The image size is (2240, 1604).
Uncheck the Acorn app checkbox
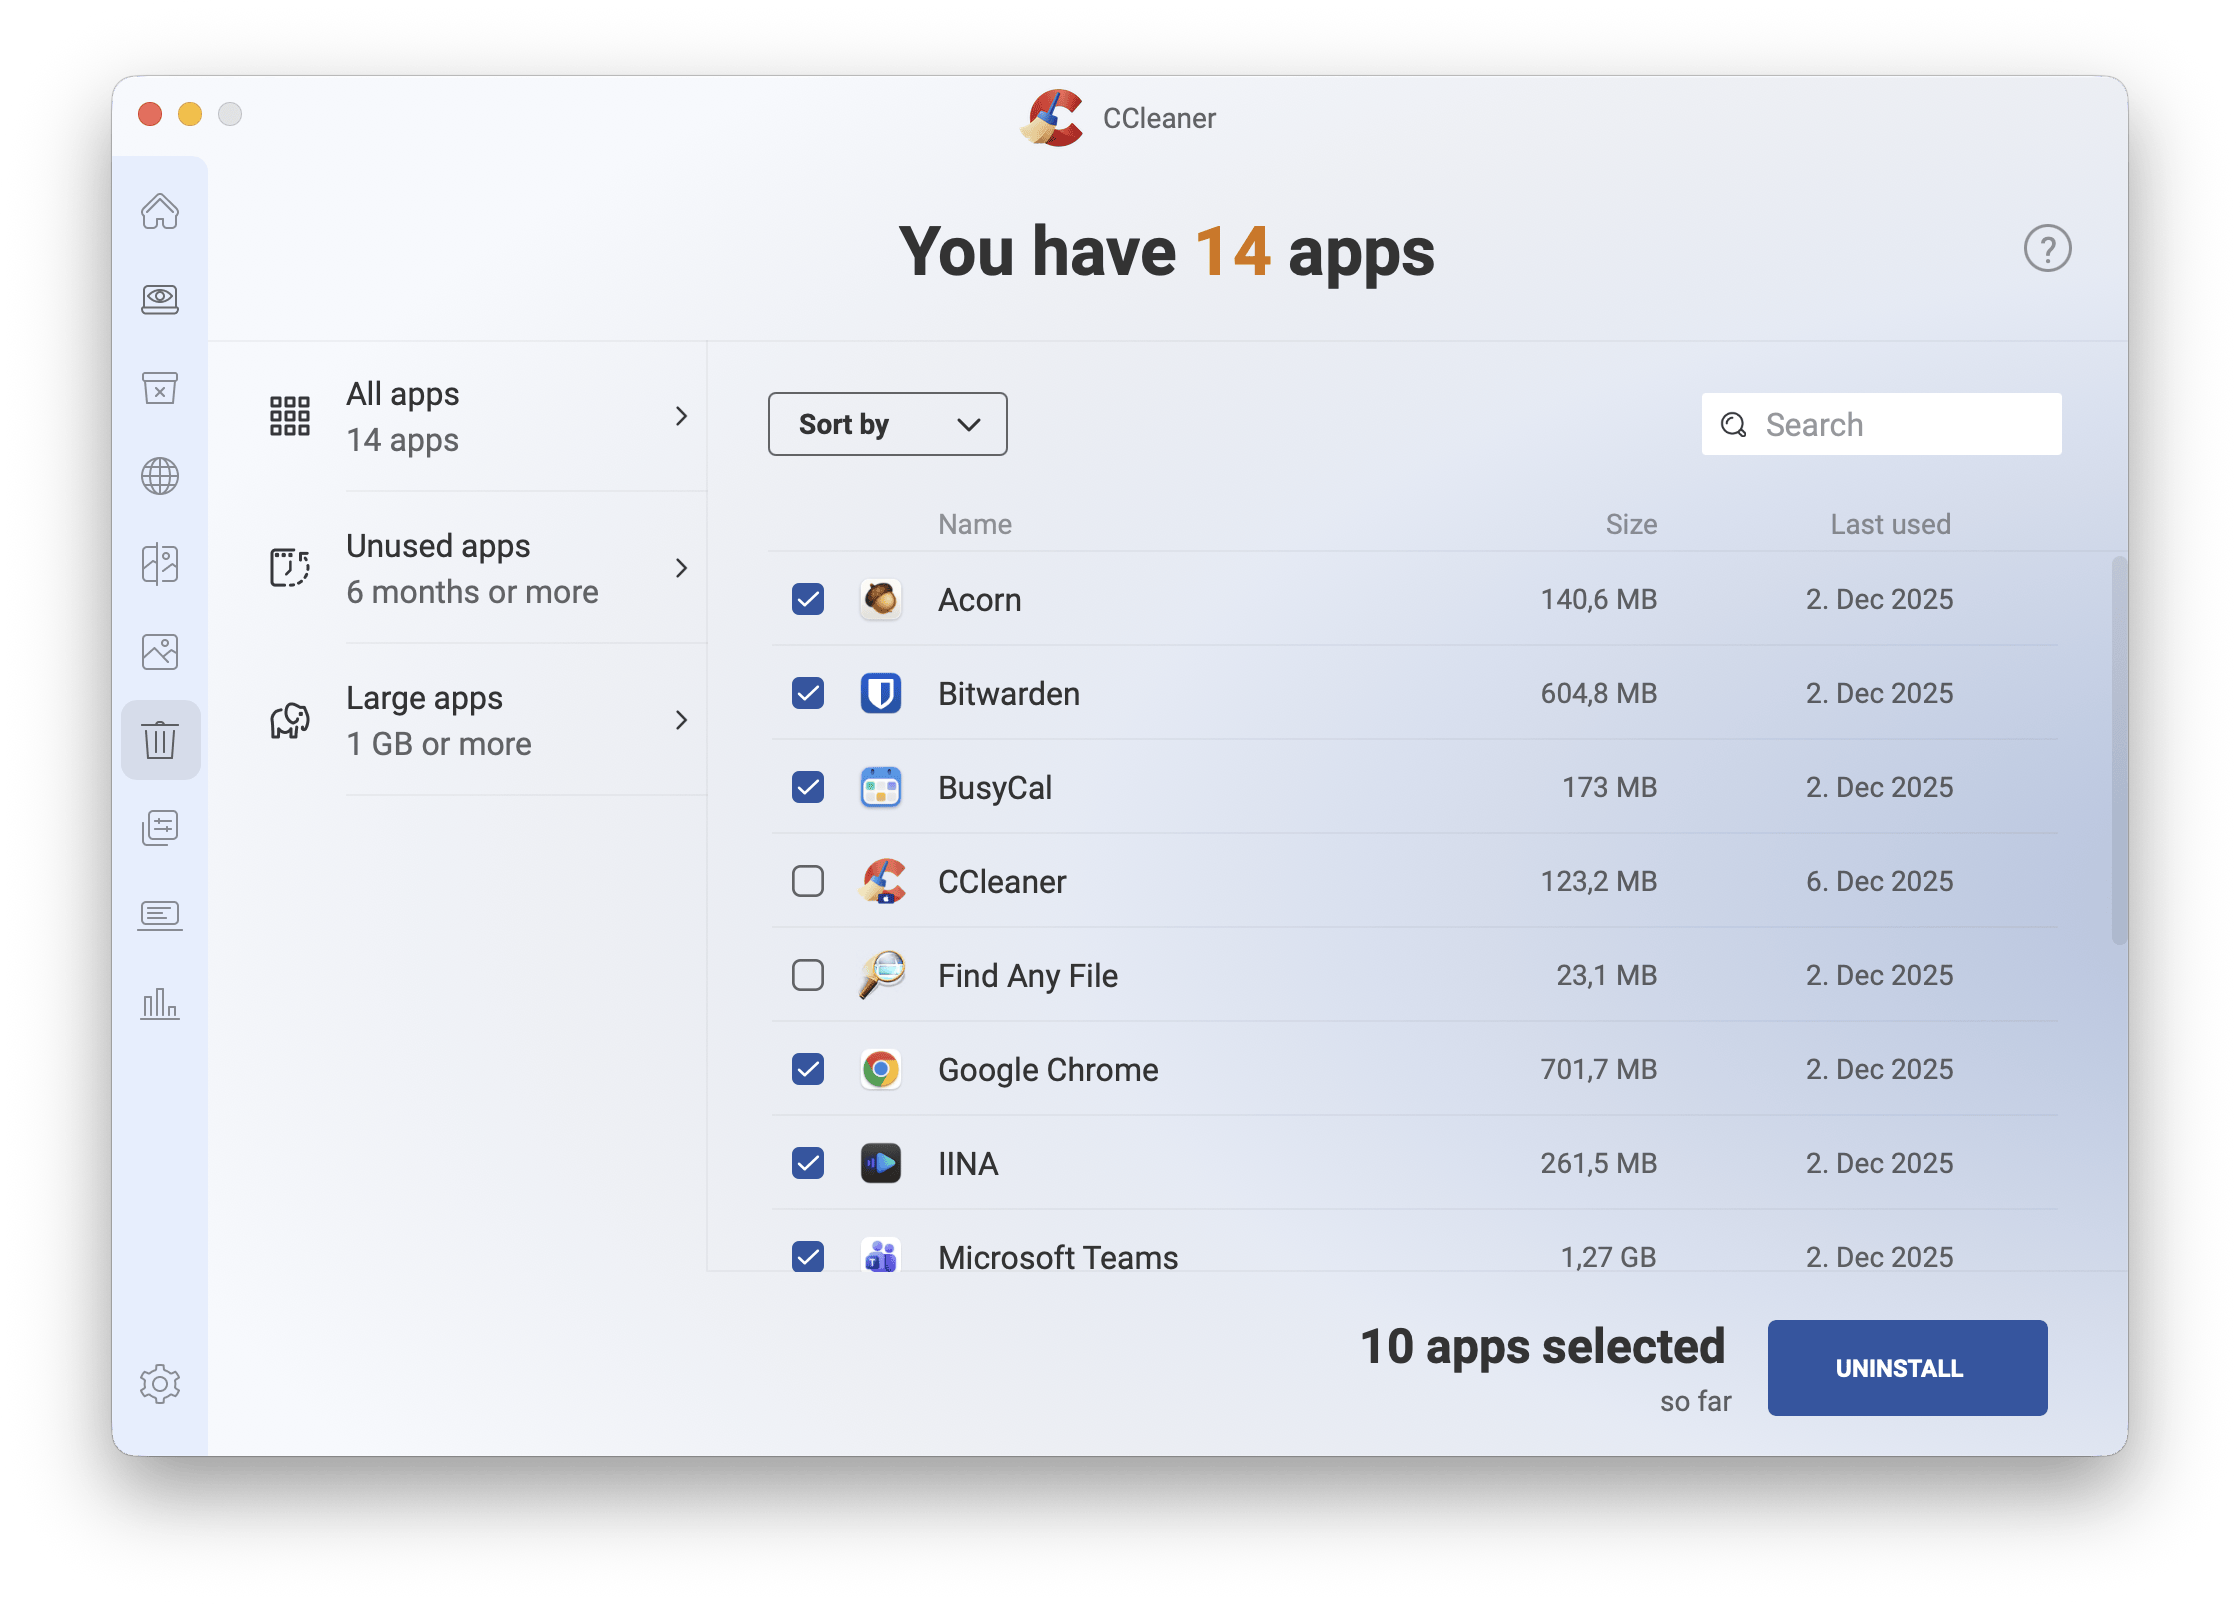click(x=808, y=599)
